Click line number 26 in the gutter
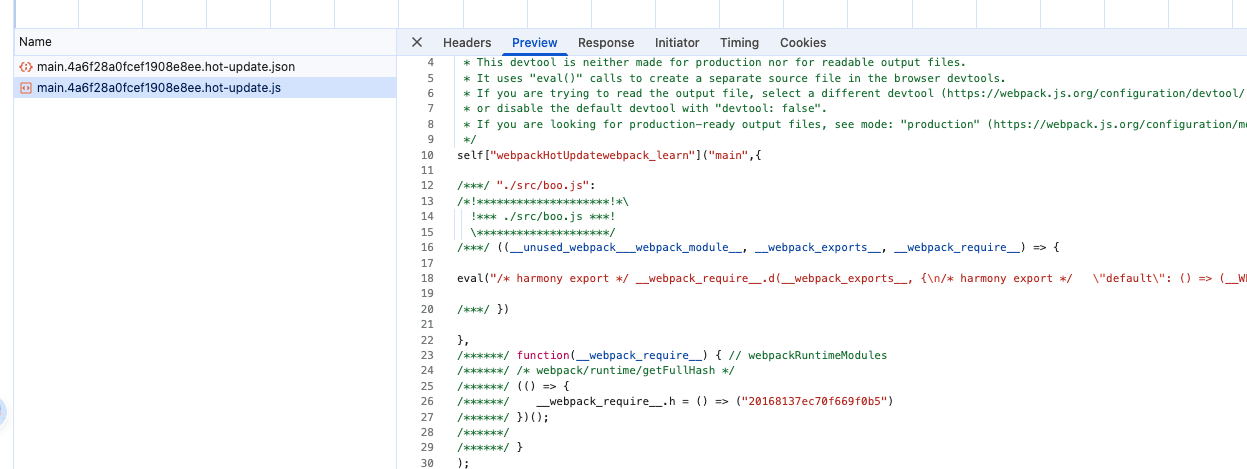 (427, 402)
